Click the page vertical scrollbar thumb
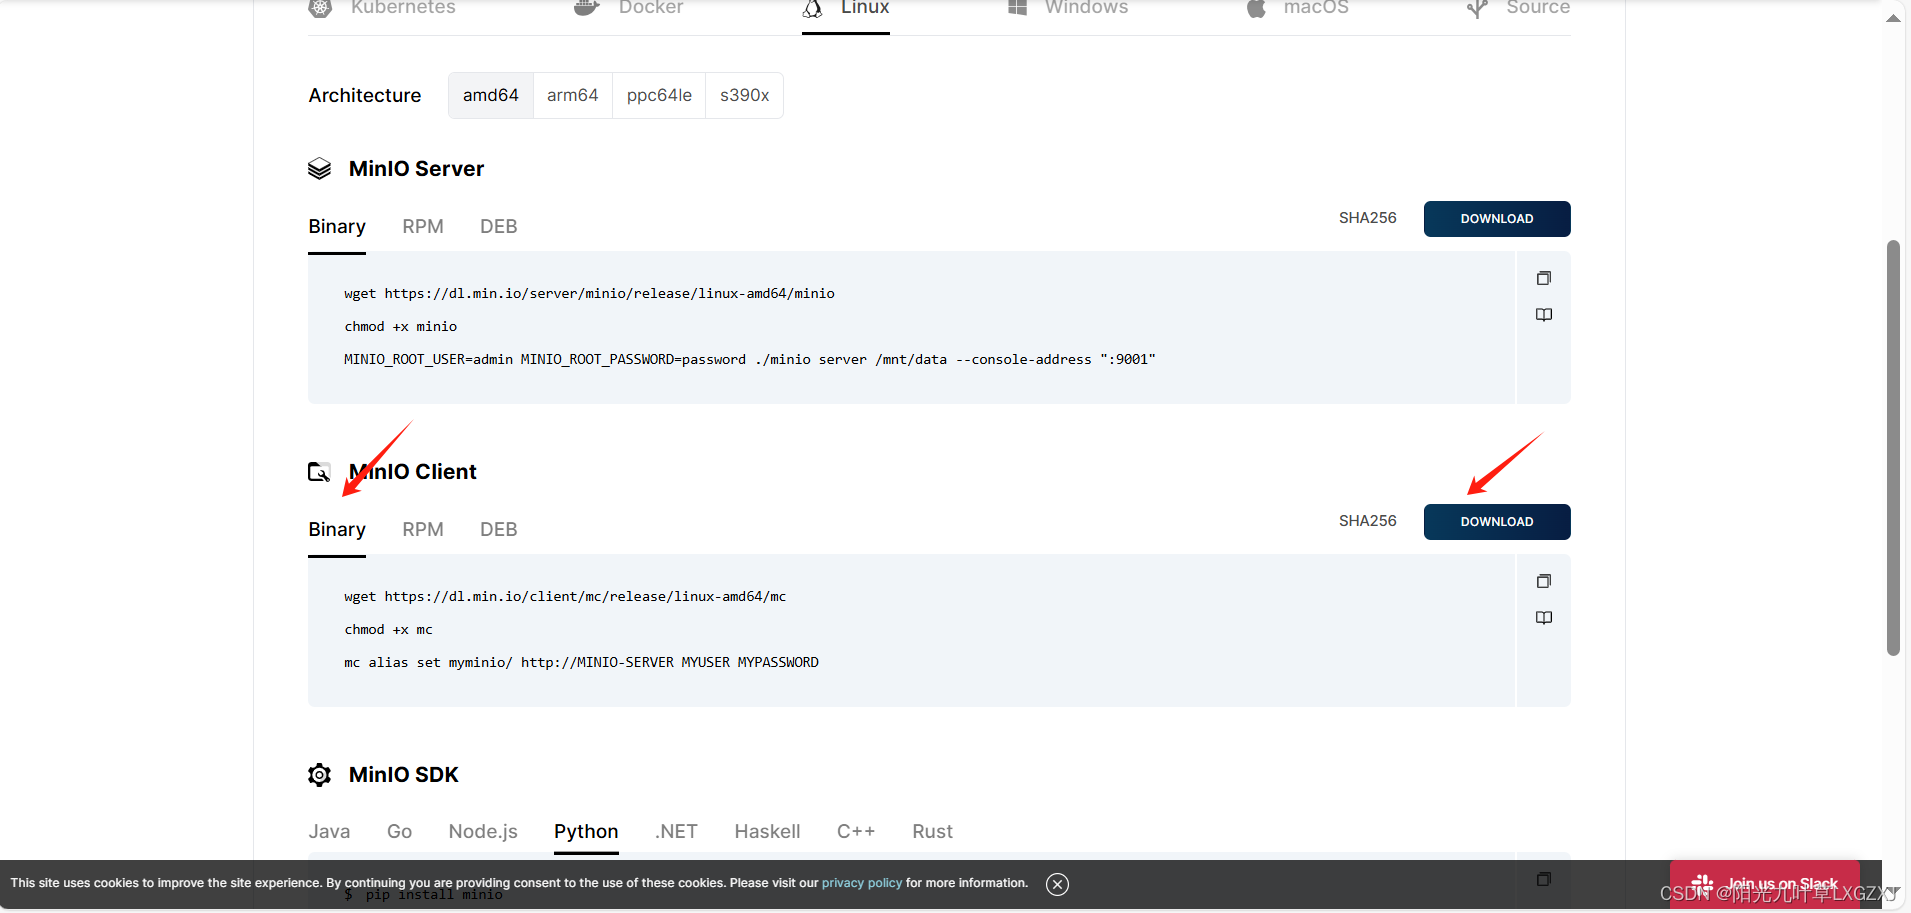The image size is (1911, 913). [x=1893, y=448]
